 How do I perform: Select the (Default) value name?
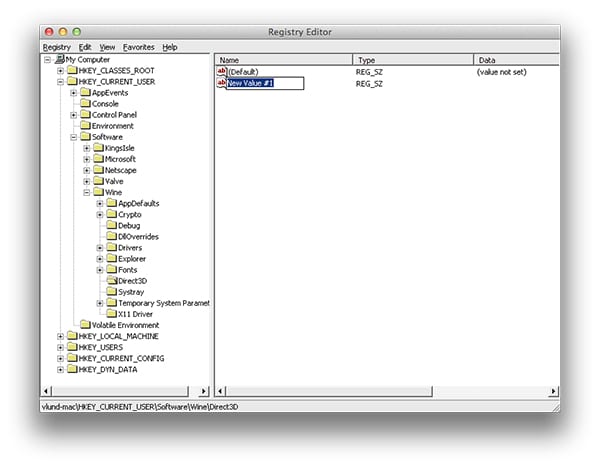pyautogui.click(x=243, y=72)
